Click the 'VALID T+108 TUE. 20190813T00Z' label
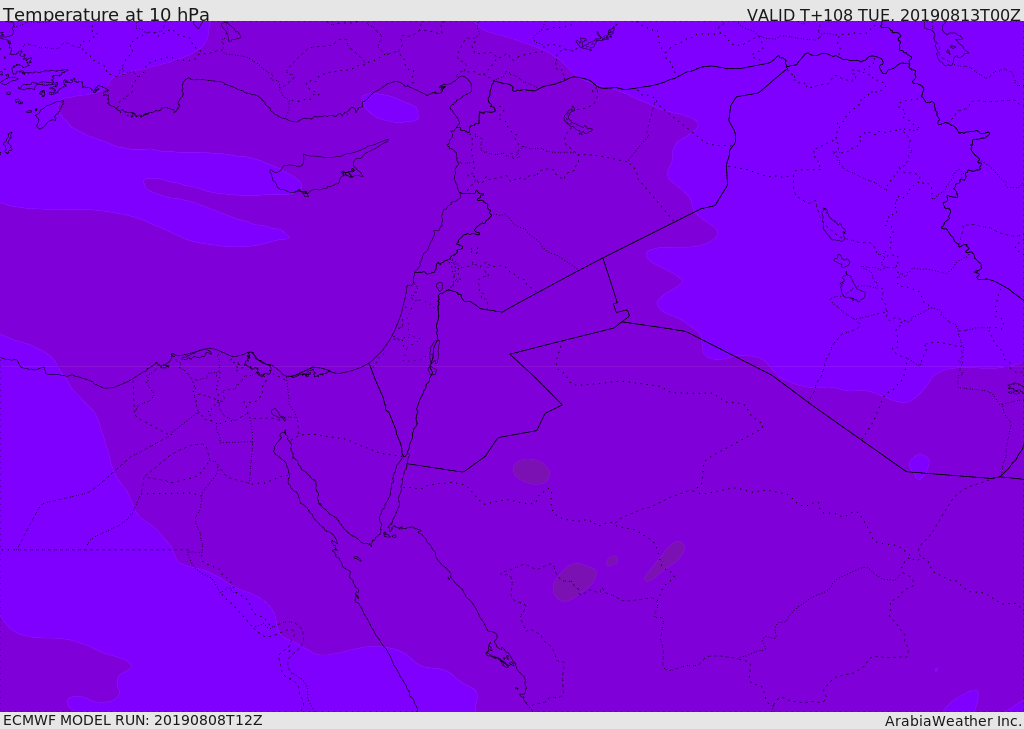The width and height of the screenshot is (1024, 729). coord(884,15)
